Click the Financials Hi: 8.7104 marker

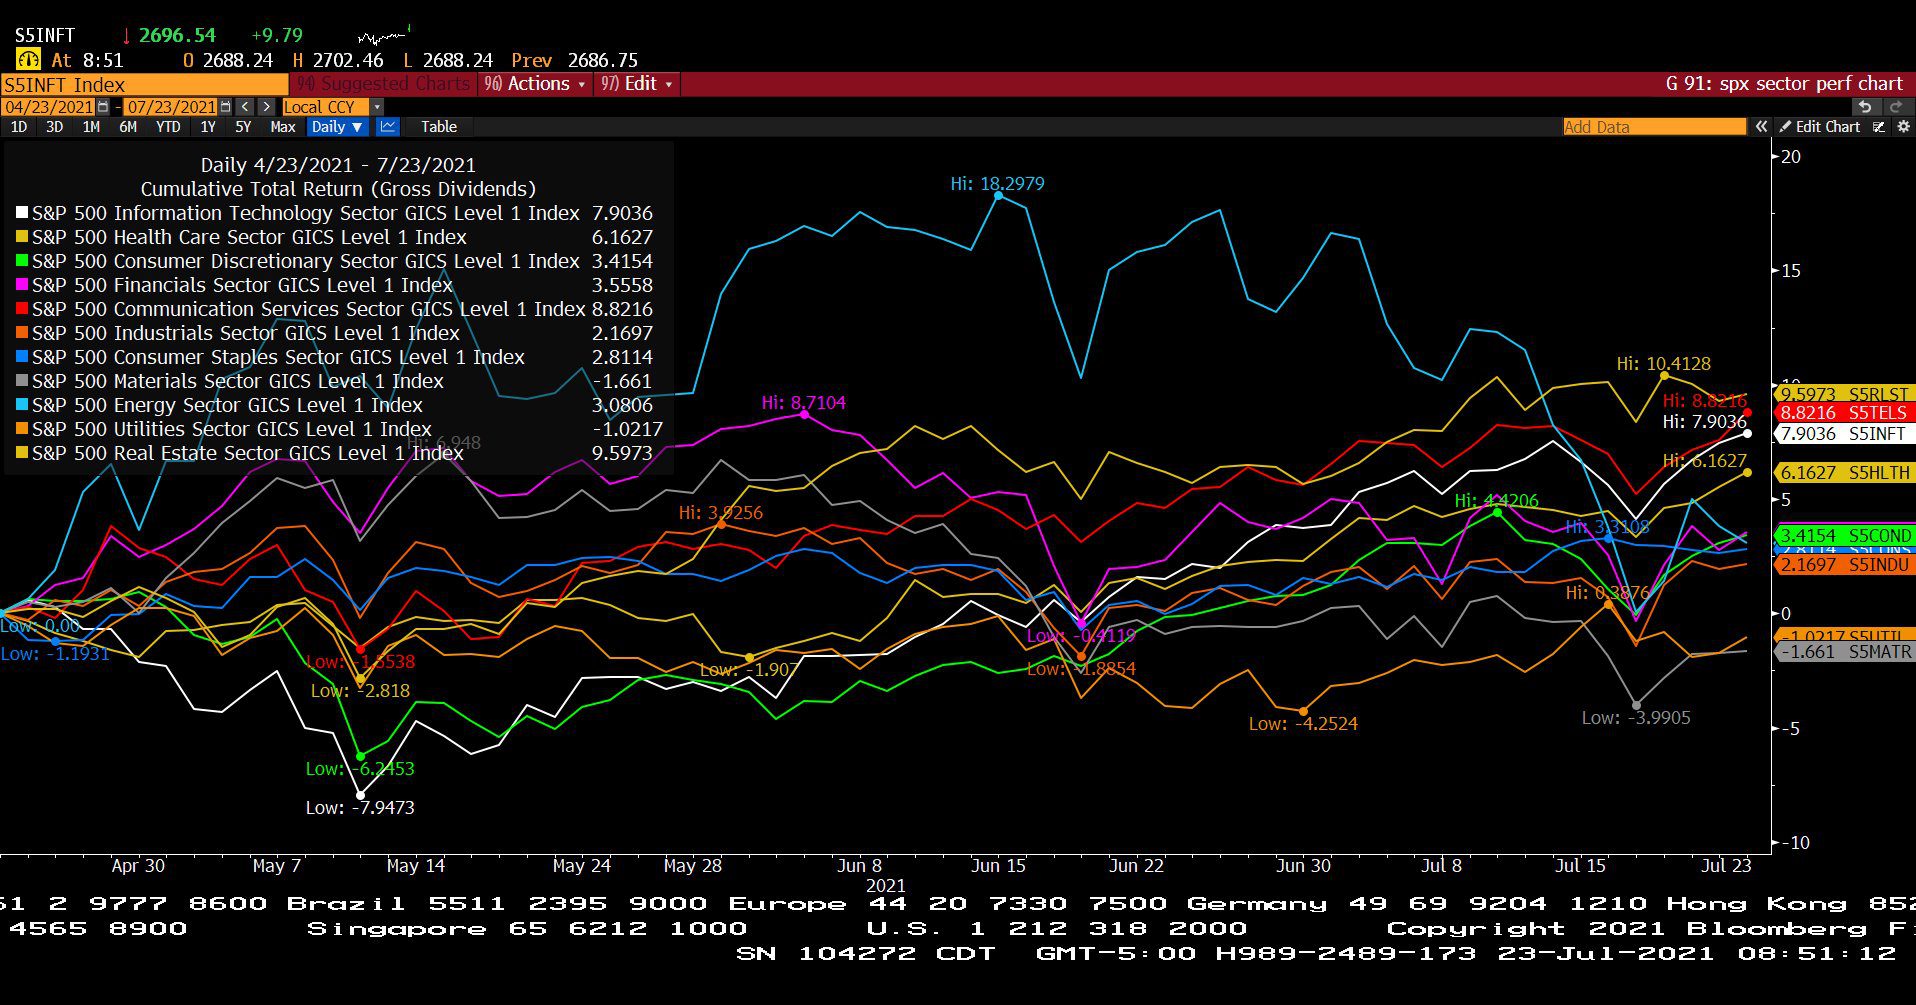tap(804, 414)
